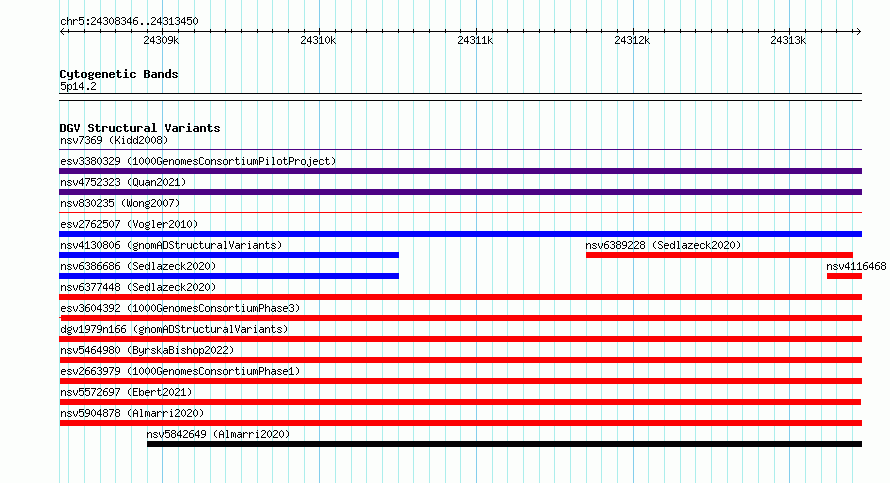Screen dimensions: 890x483
Task: Select the 5p14.2 band label
Action: point(78,87)
